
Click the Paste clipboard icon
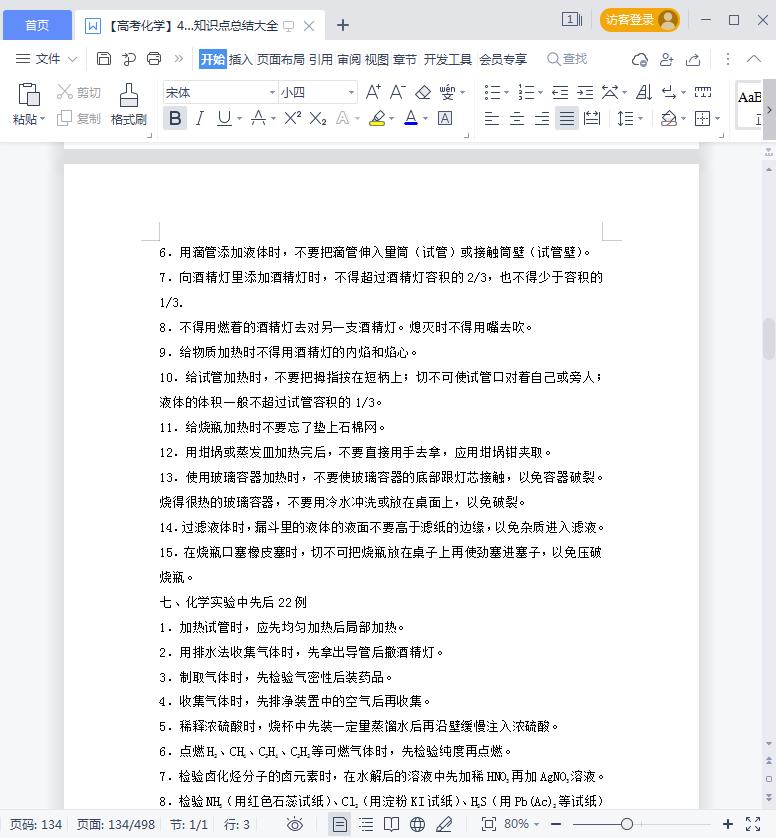click(x=29, y=95)
